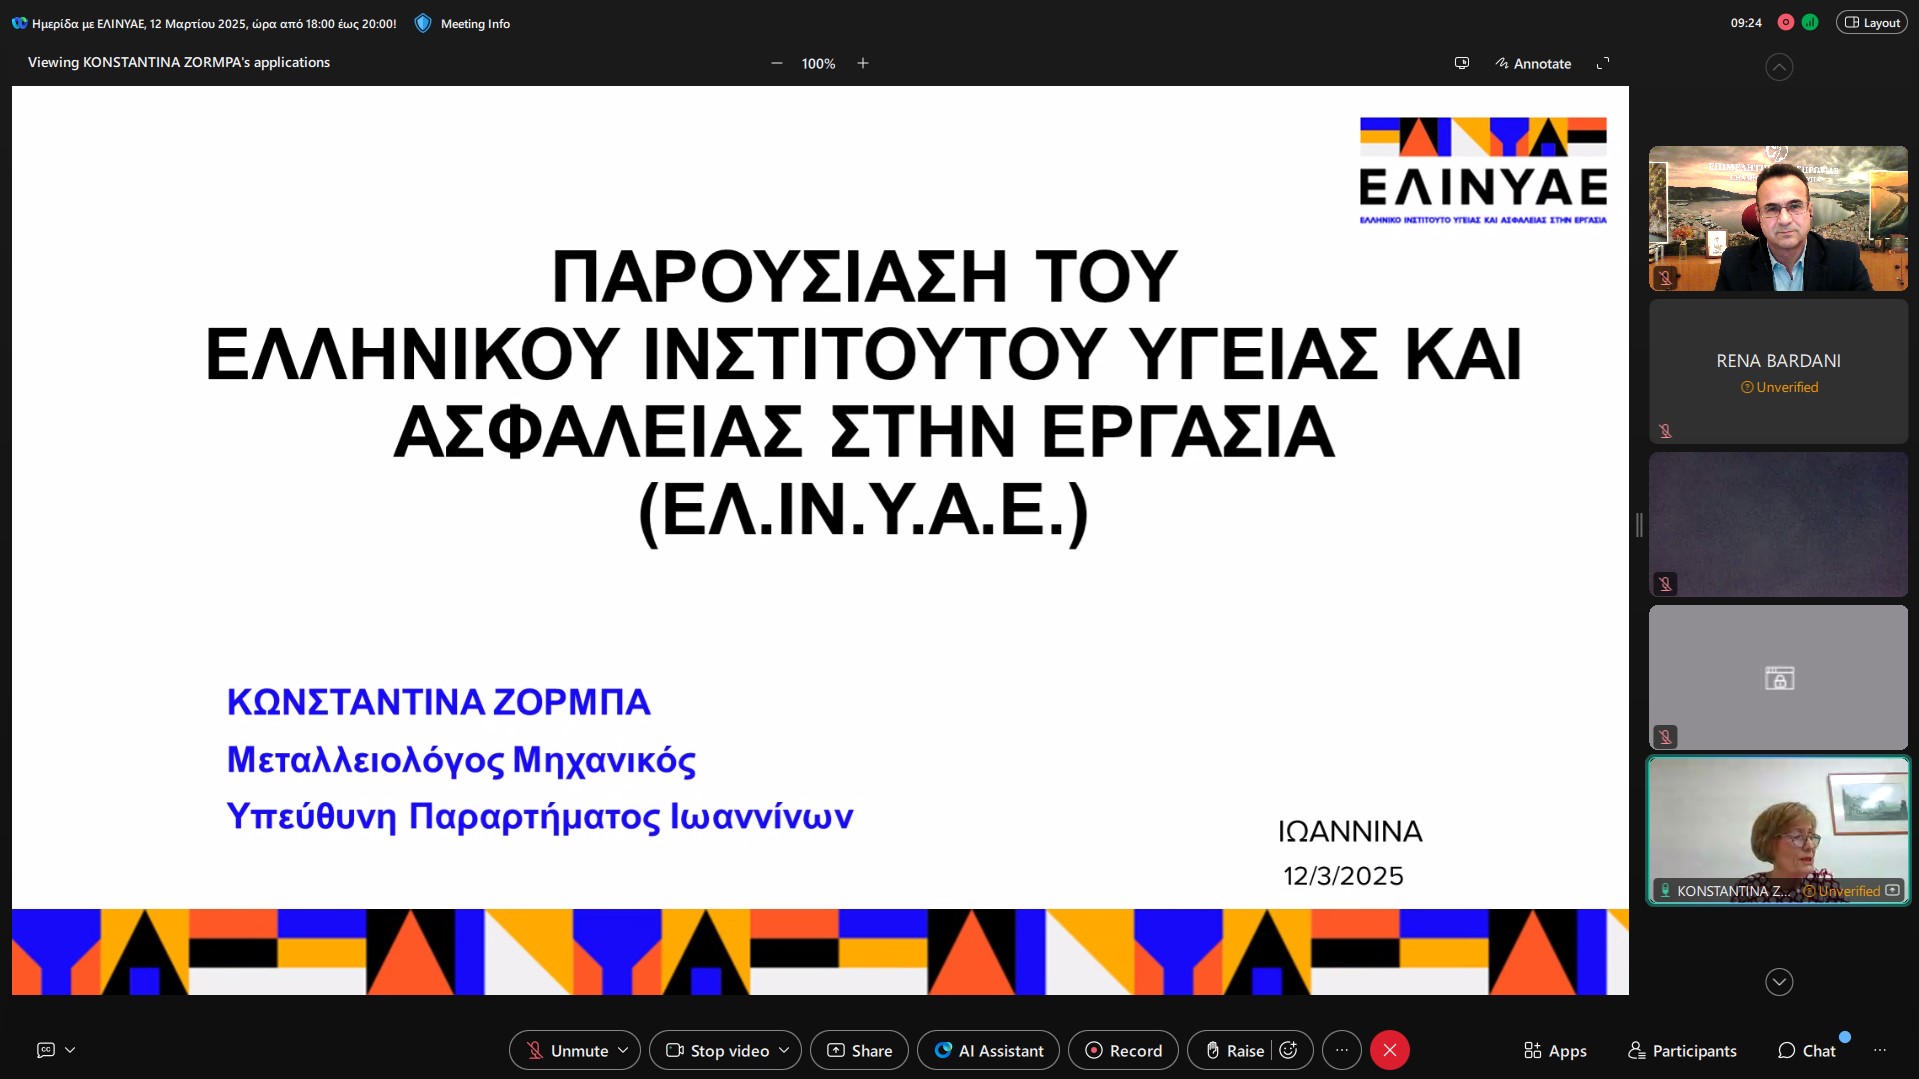Click muted mic icon on RENA BARDANI tile
The width and height of the screenshot is (1919, 1079).
[1665, 431]
